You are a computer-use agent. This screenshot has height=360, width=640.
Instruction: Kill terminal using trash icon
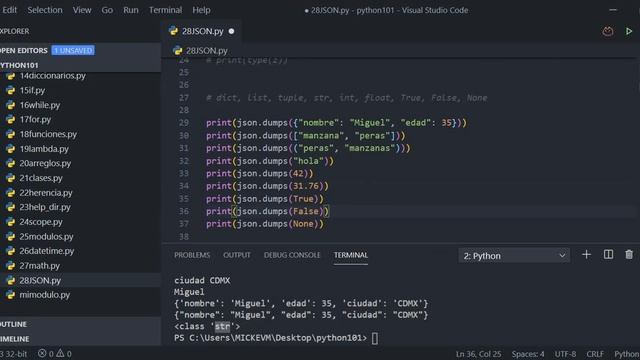[629, 255]
